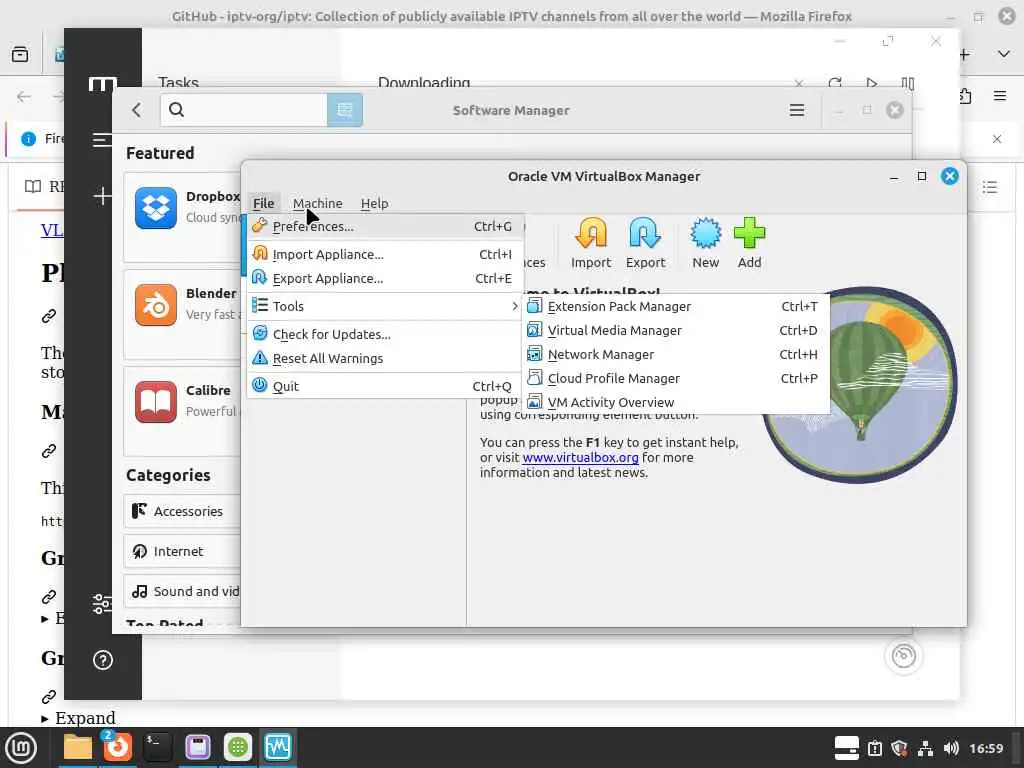Click the hamburger lines icon in dark sidebar
The image size is (1024, 768).
[101, 139]
